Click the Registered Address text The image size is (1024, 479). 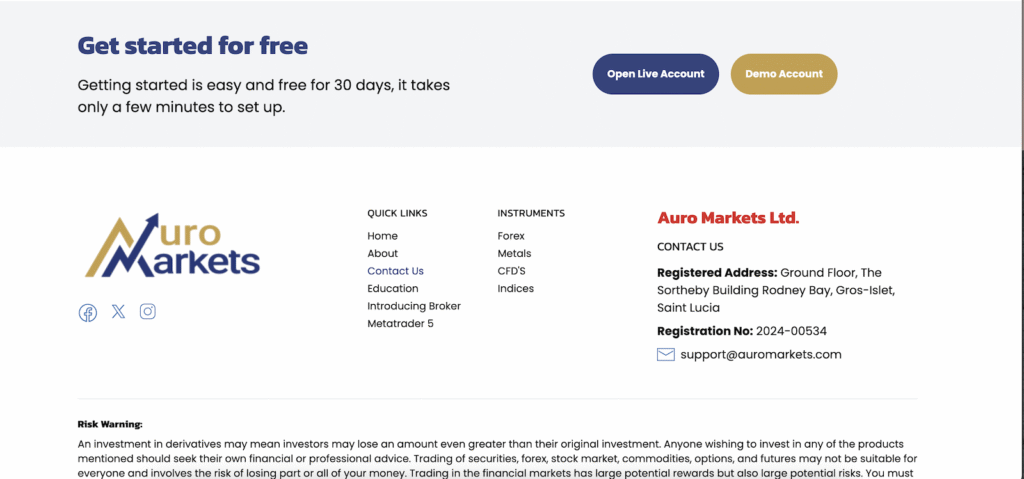(776, 290)
